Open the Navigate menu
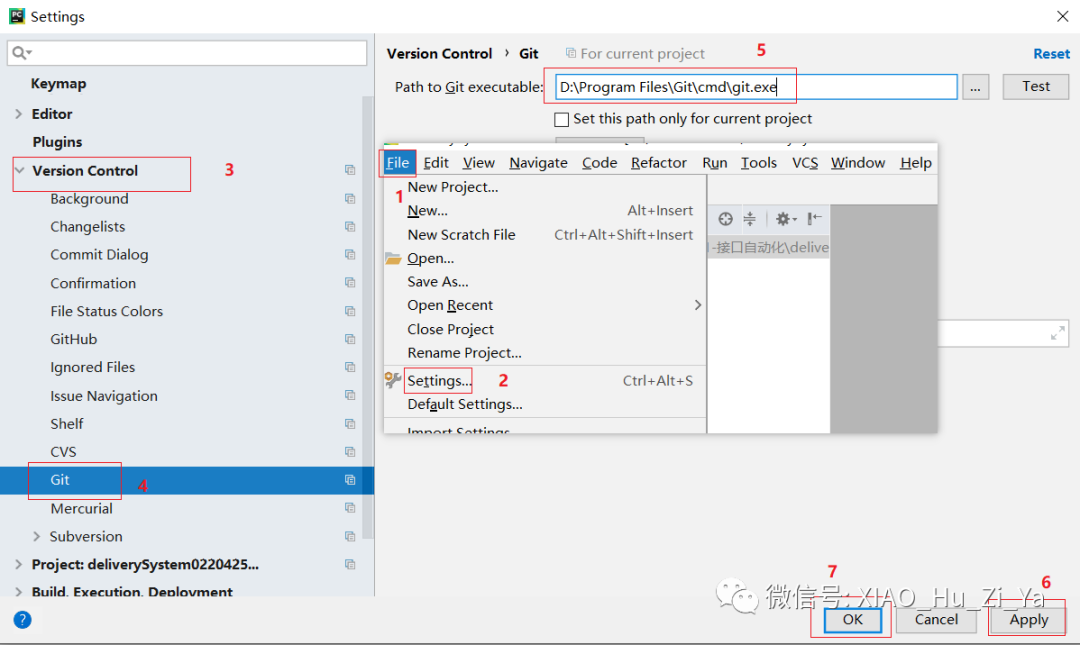 [x=539, y=163]
